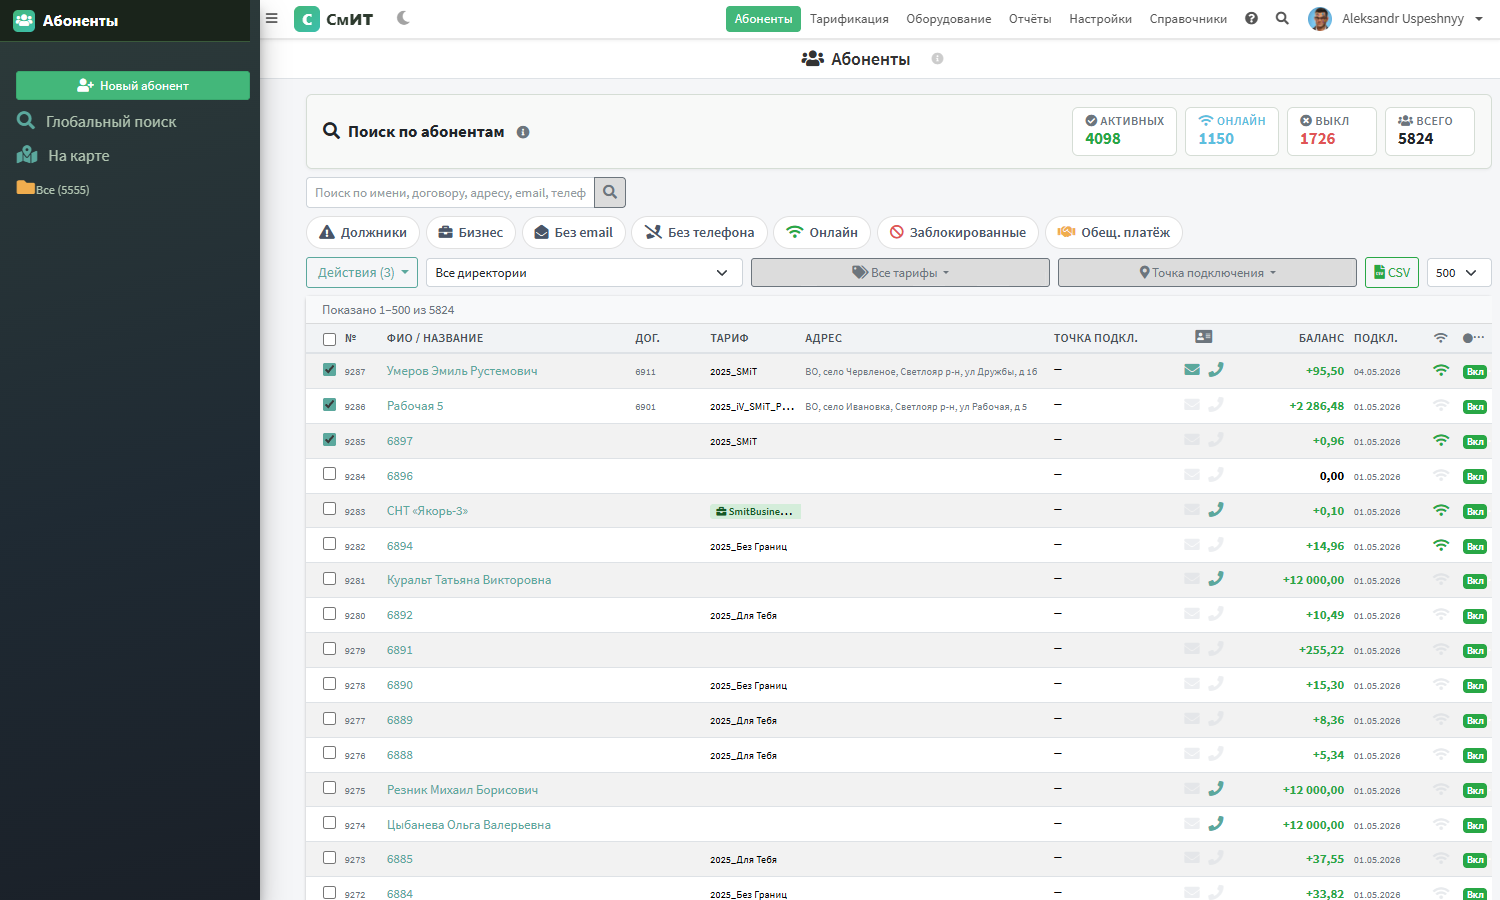Open Все директории dropdown
Image resolution: width=1500 pixels, height=900 pixels.
[x=584, y=273]
